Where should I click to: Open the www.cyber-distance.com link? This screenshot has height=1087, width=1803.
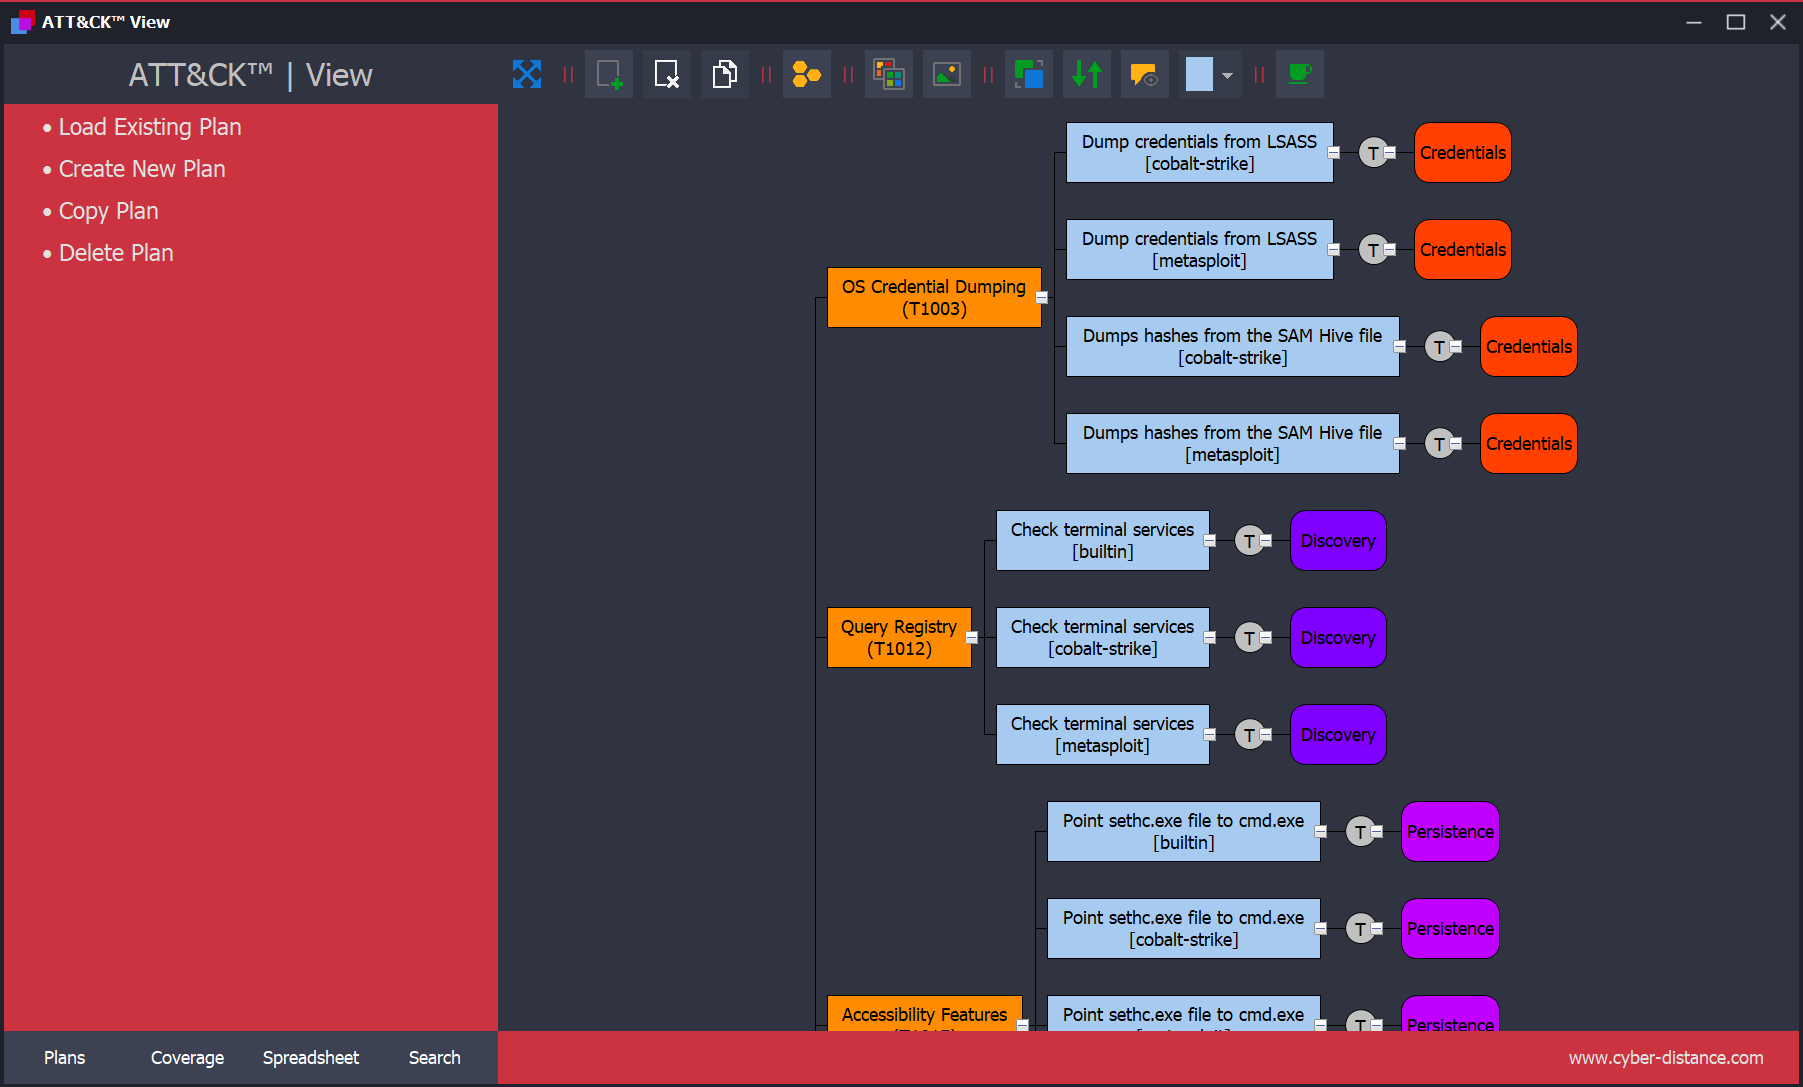point(1666,1058)
